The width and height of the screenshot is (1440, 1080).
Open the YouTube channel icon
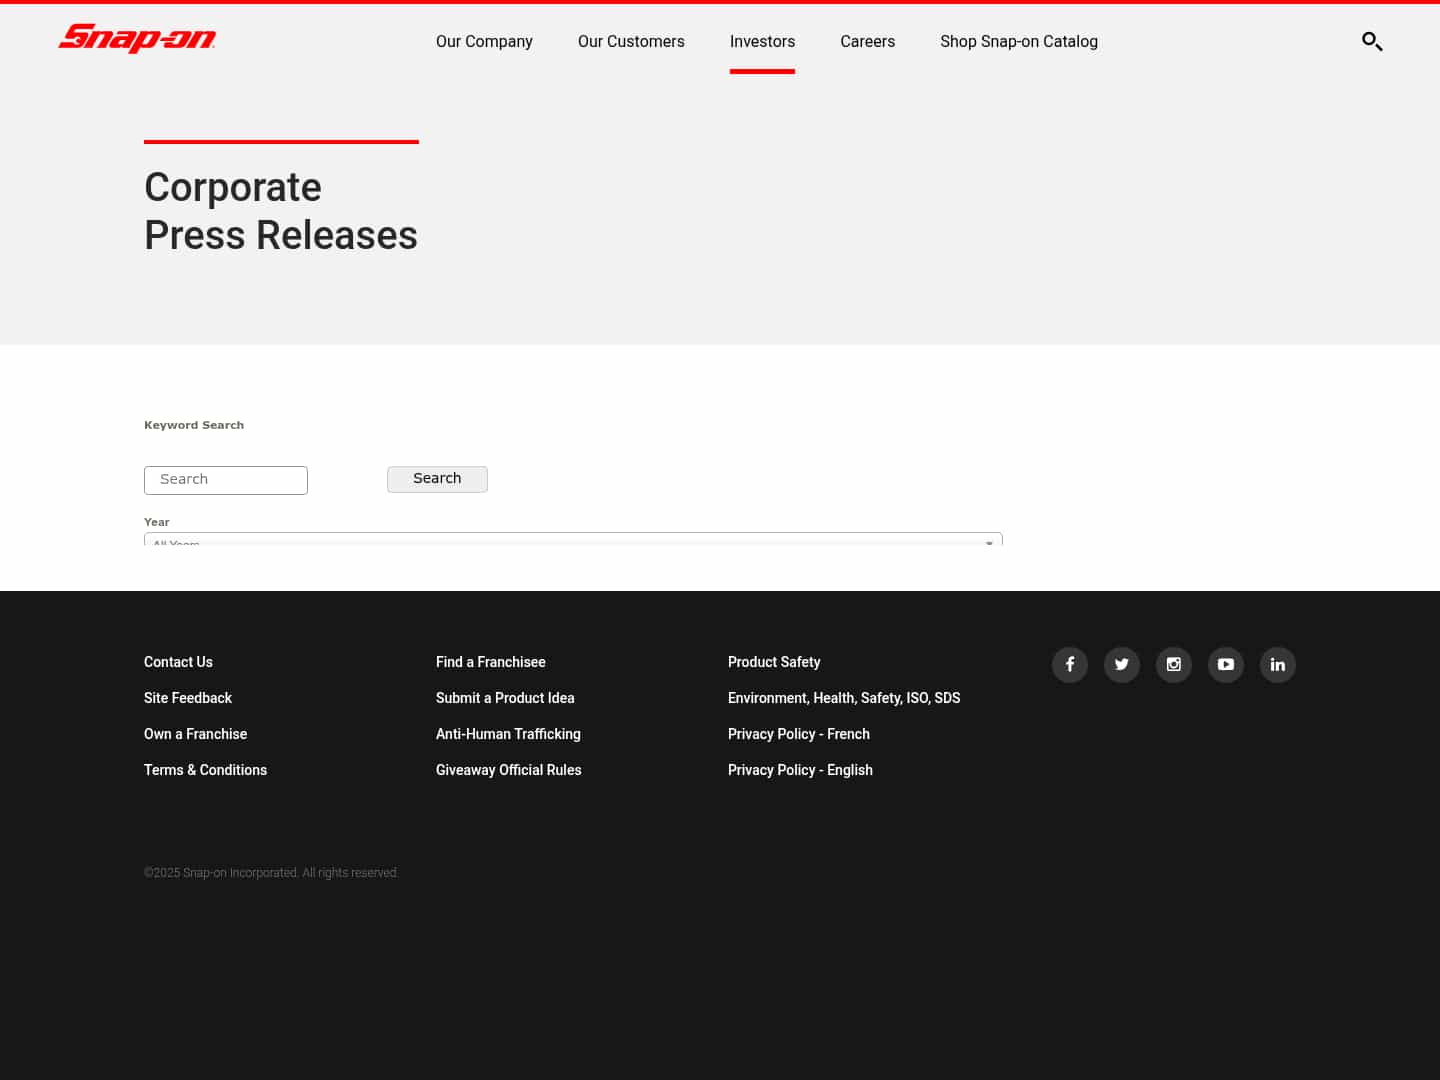1226,665
